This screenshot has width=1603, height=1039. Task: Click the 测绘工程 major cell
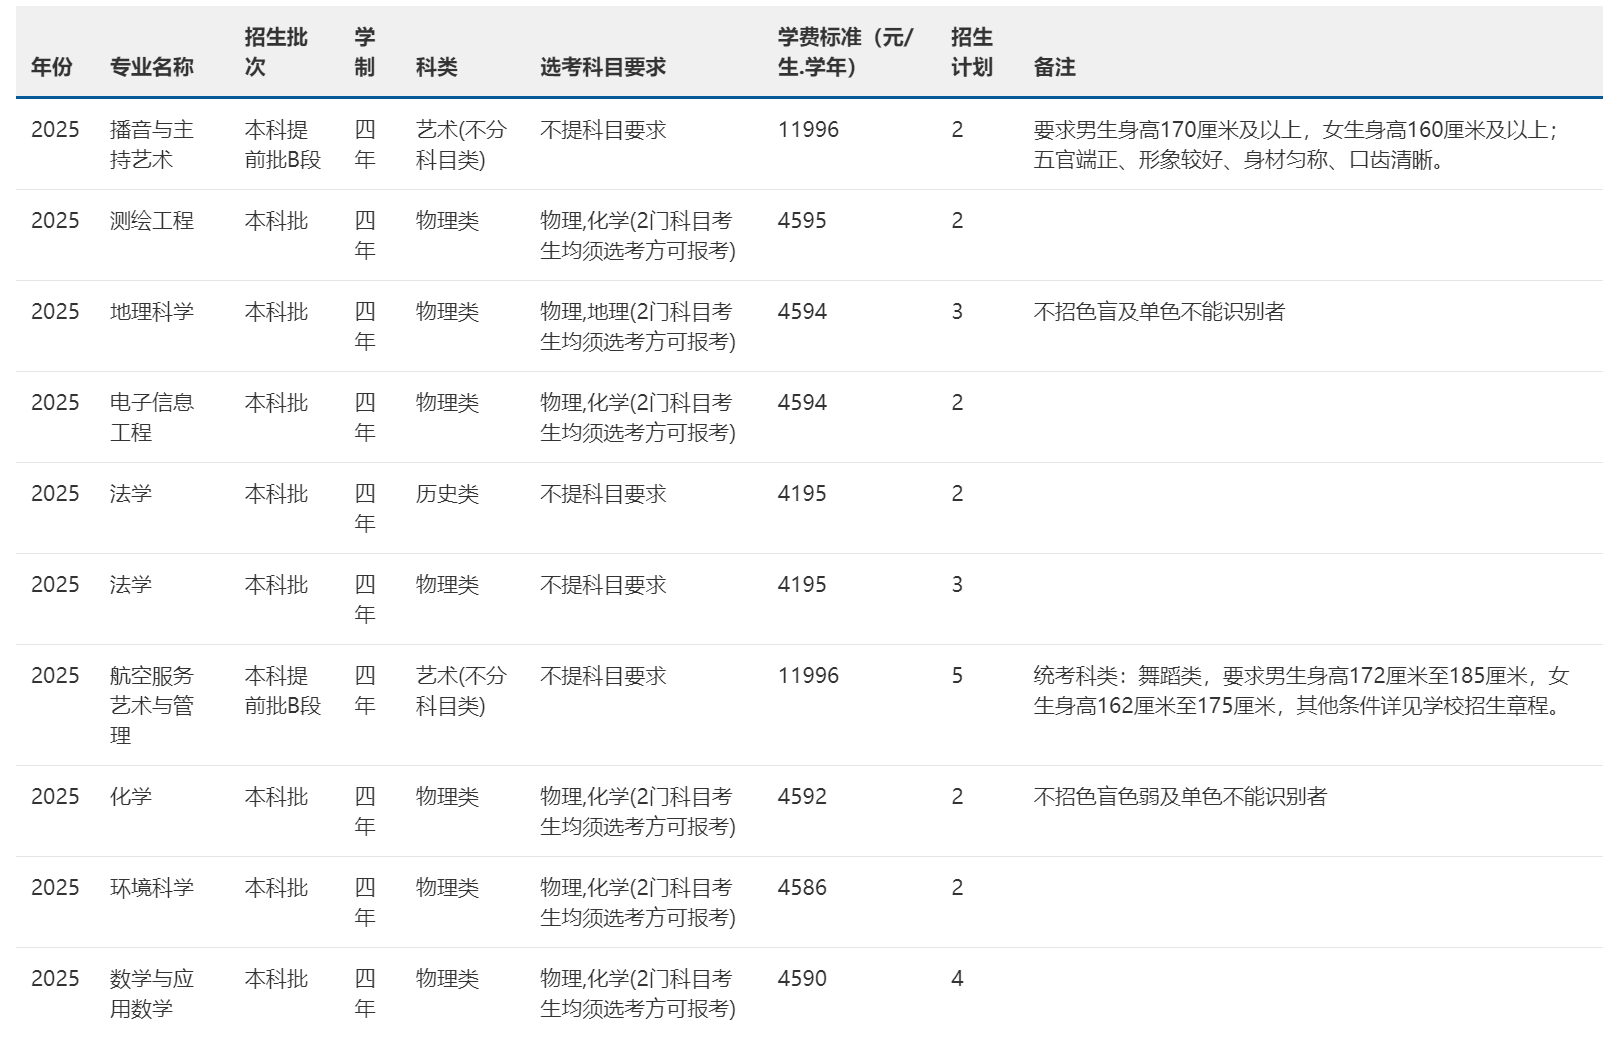click(x=151, y=221)
